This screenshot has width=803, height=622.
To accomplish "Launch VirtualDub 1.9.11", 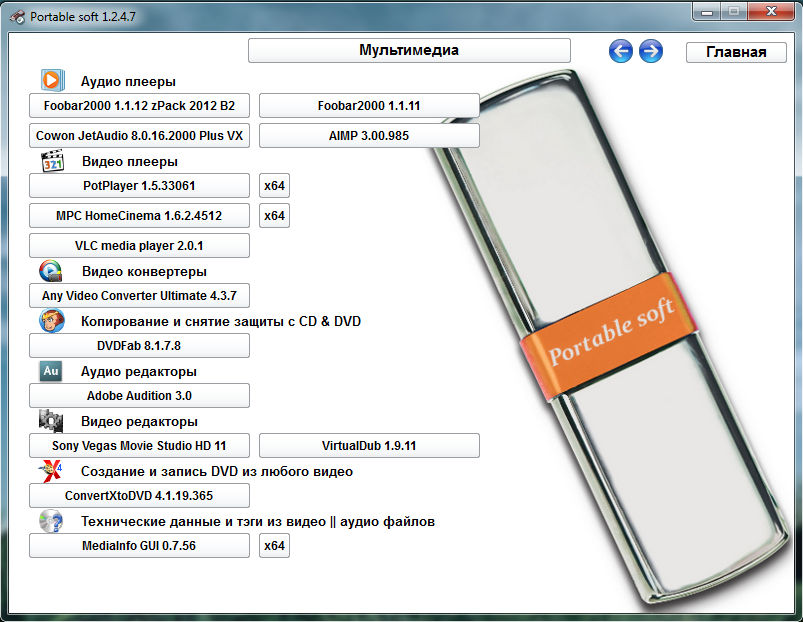I will tap(369, 445).
